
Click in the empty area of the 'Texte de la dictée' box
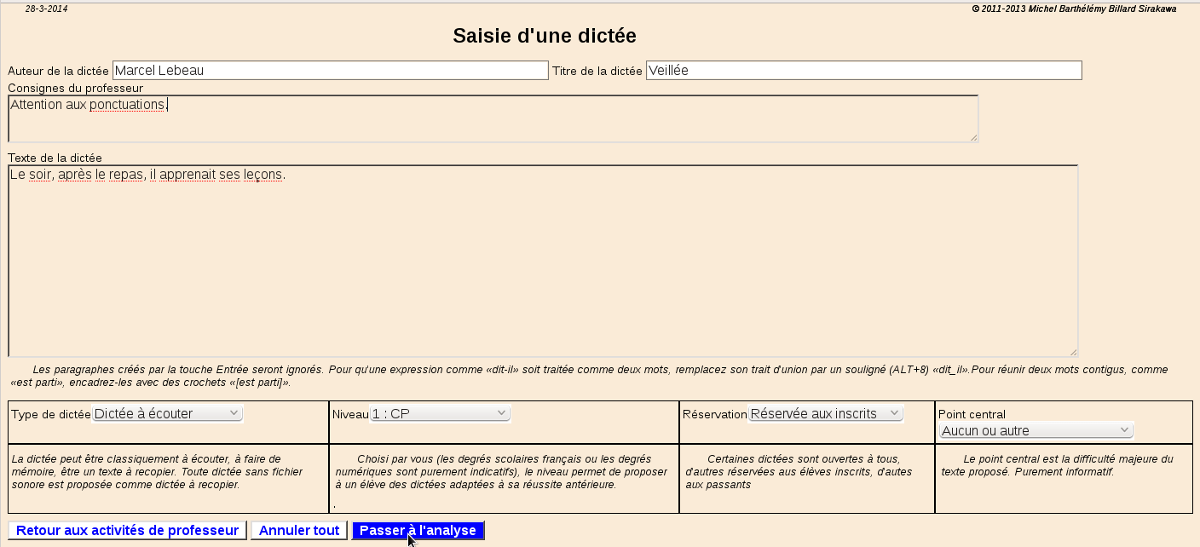pos(542,270)
